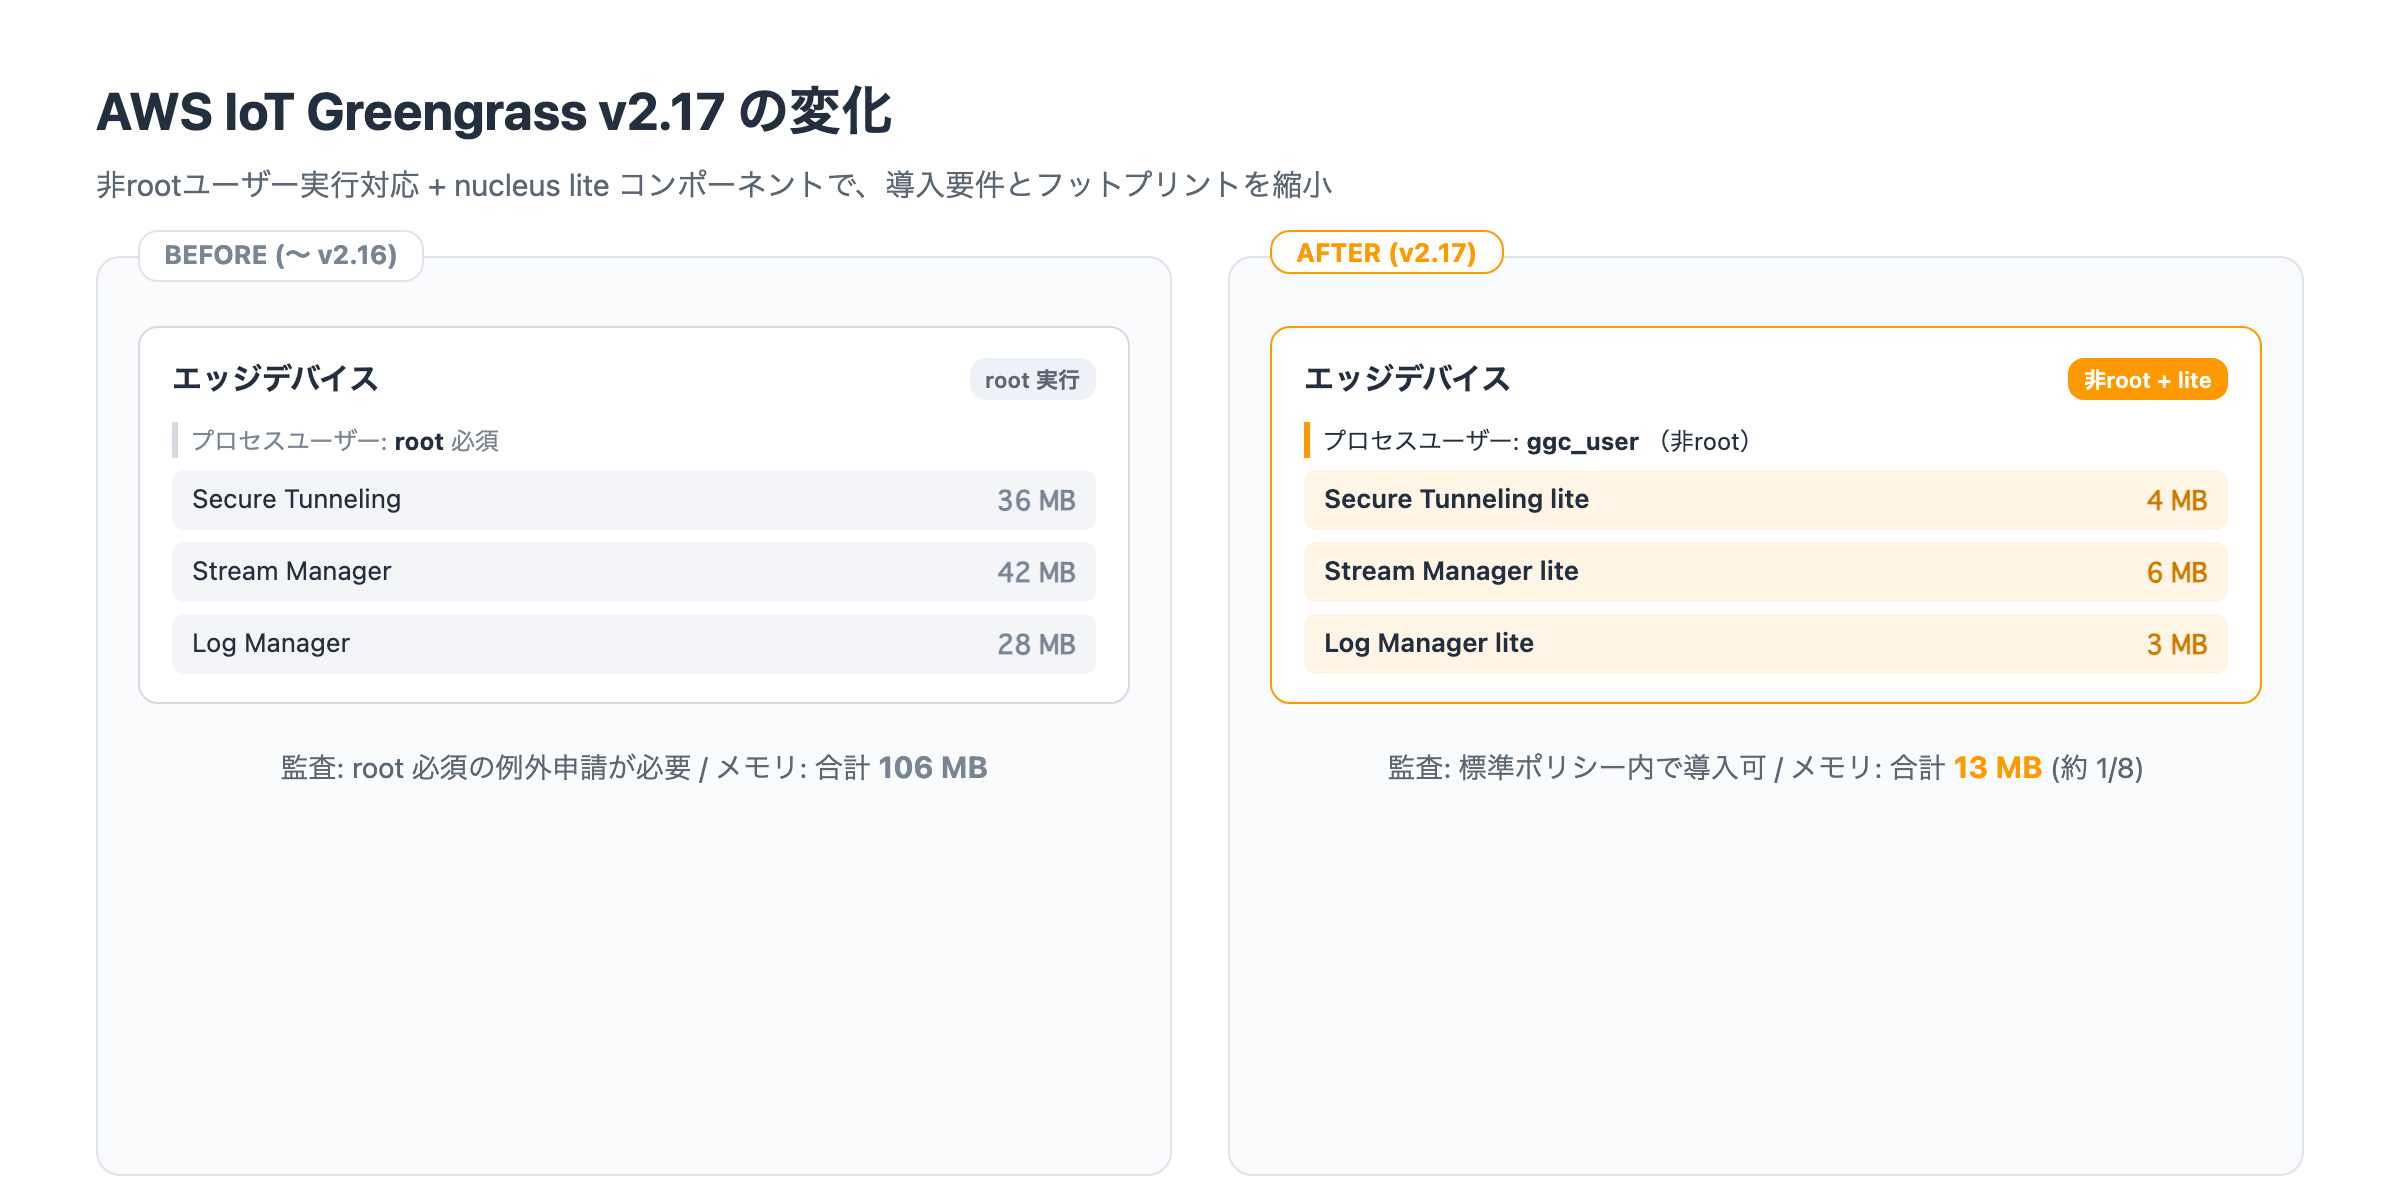Viewport: 2400px width, 1200px height.
Task: Click the root 実行 badge
Action: coord(1032,380)
